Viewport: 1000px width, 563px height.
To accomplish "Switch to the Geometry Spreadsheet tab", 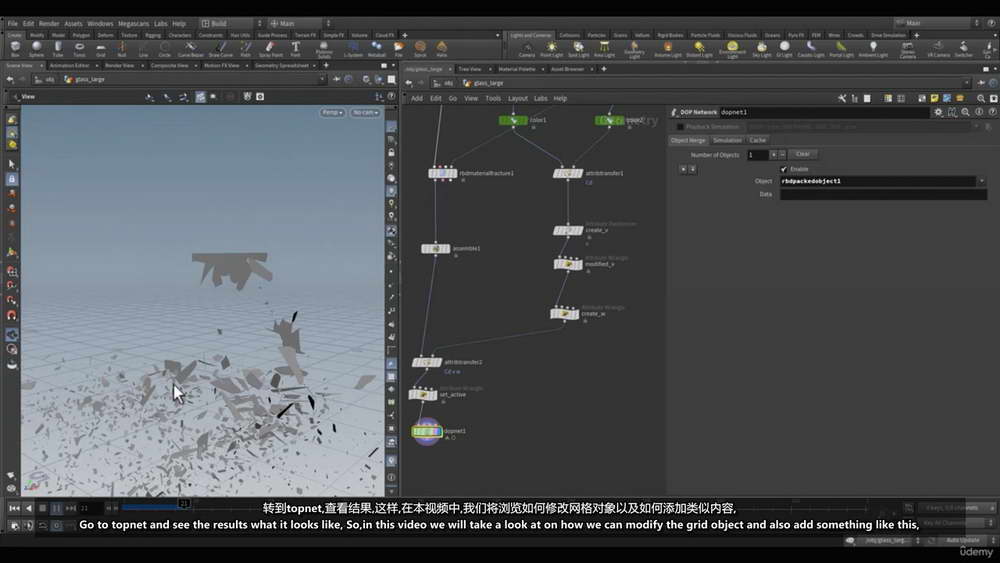I will (282, 65).
